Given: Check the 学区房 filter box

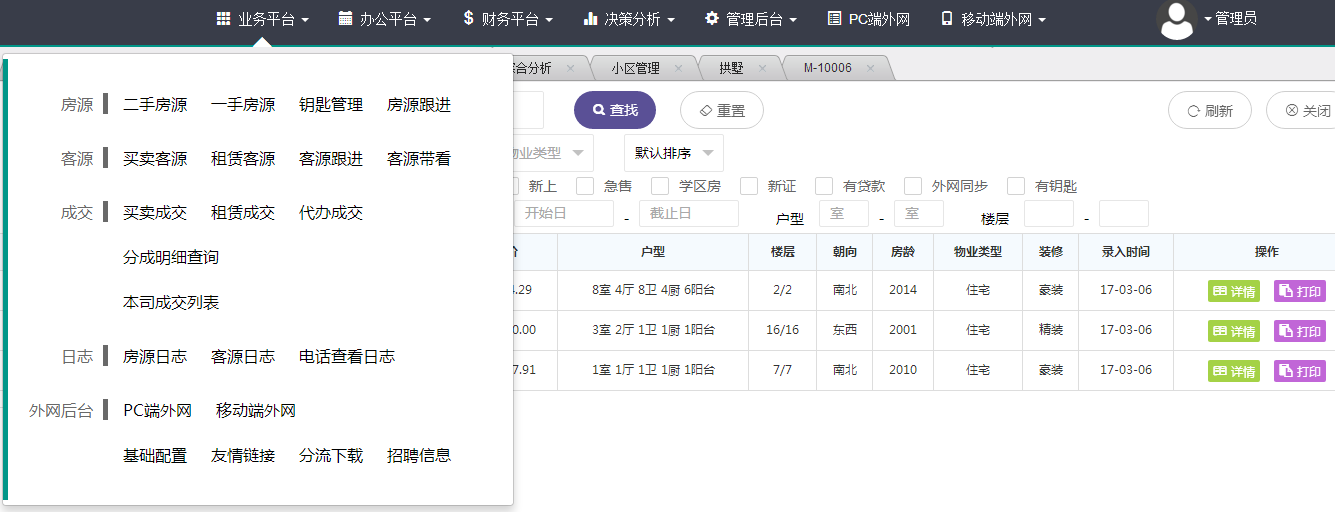Looking at the screenshot, I should 660,186.
